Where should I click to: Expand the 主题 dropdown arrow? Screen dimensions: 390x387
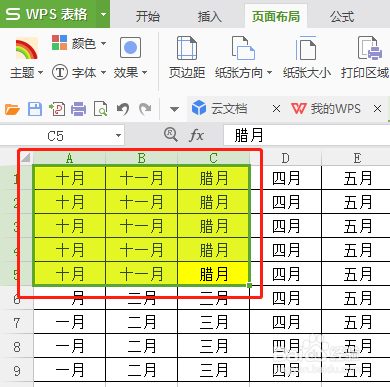40,72
